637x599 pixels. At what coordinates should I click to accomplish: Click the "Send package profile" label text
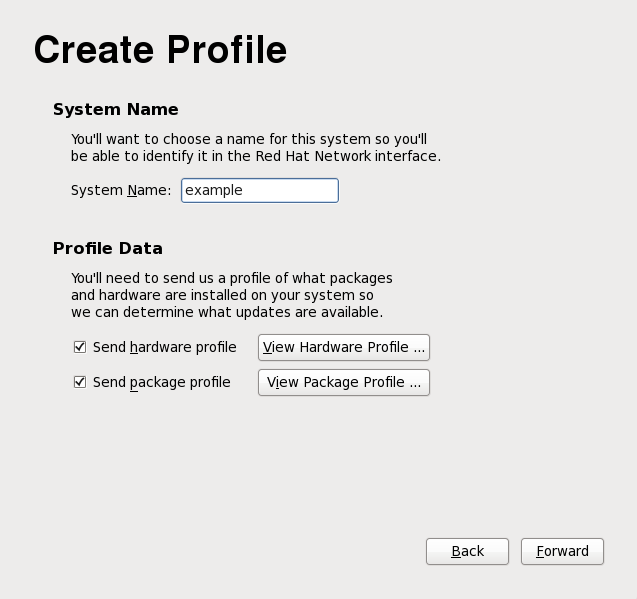coord(161,382)
